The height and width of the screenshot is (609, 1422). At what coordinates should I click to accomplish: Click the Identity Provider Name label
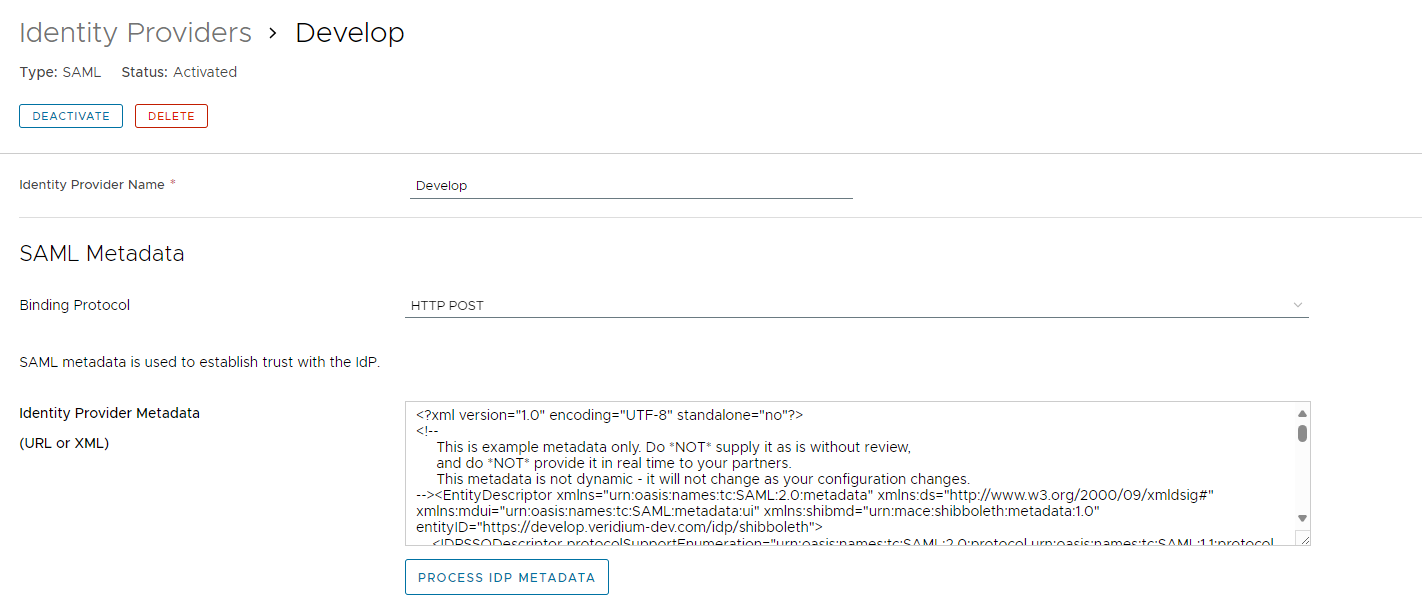pos(91,185)
